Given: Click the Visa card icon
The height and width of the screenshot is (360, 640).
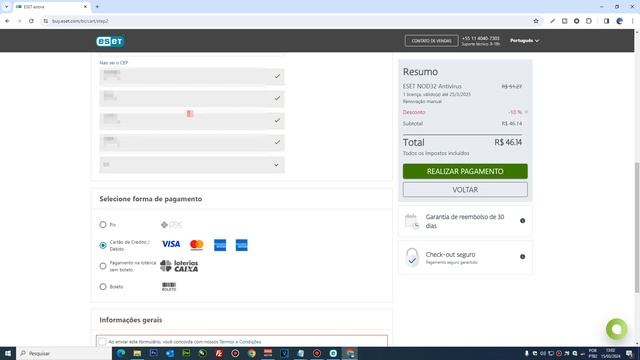Looking at the screenshot, I should coord(171,244).
